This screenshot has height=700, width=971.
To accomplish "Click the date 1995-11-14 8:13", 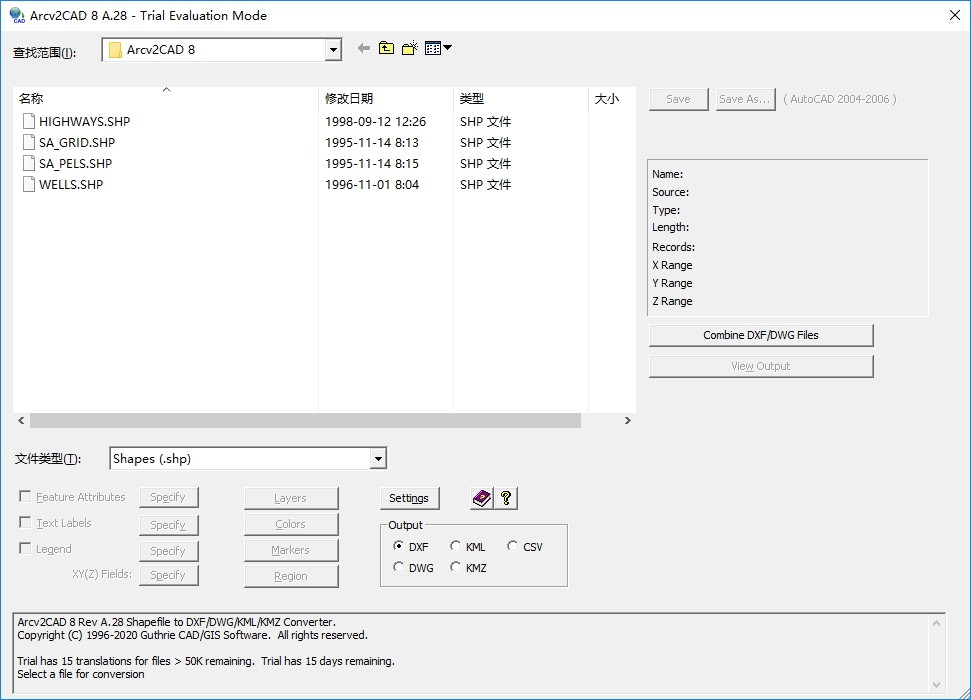I will point(372,142).
